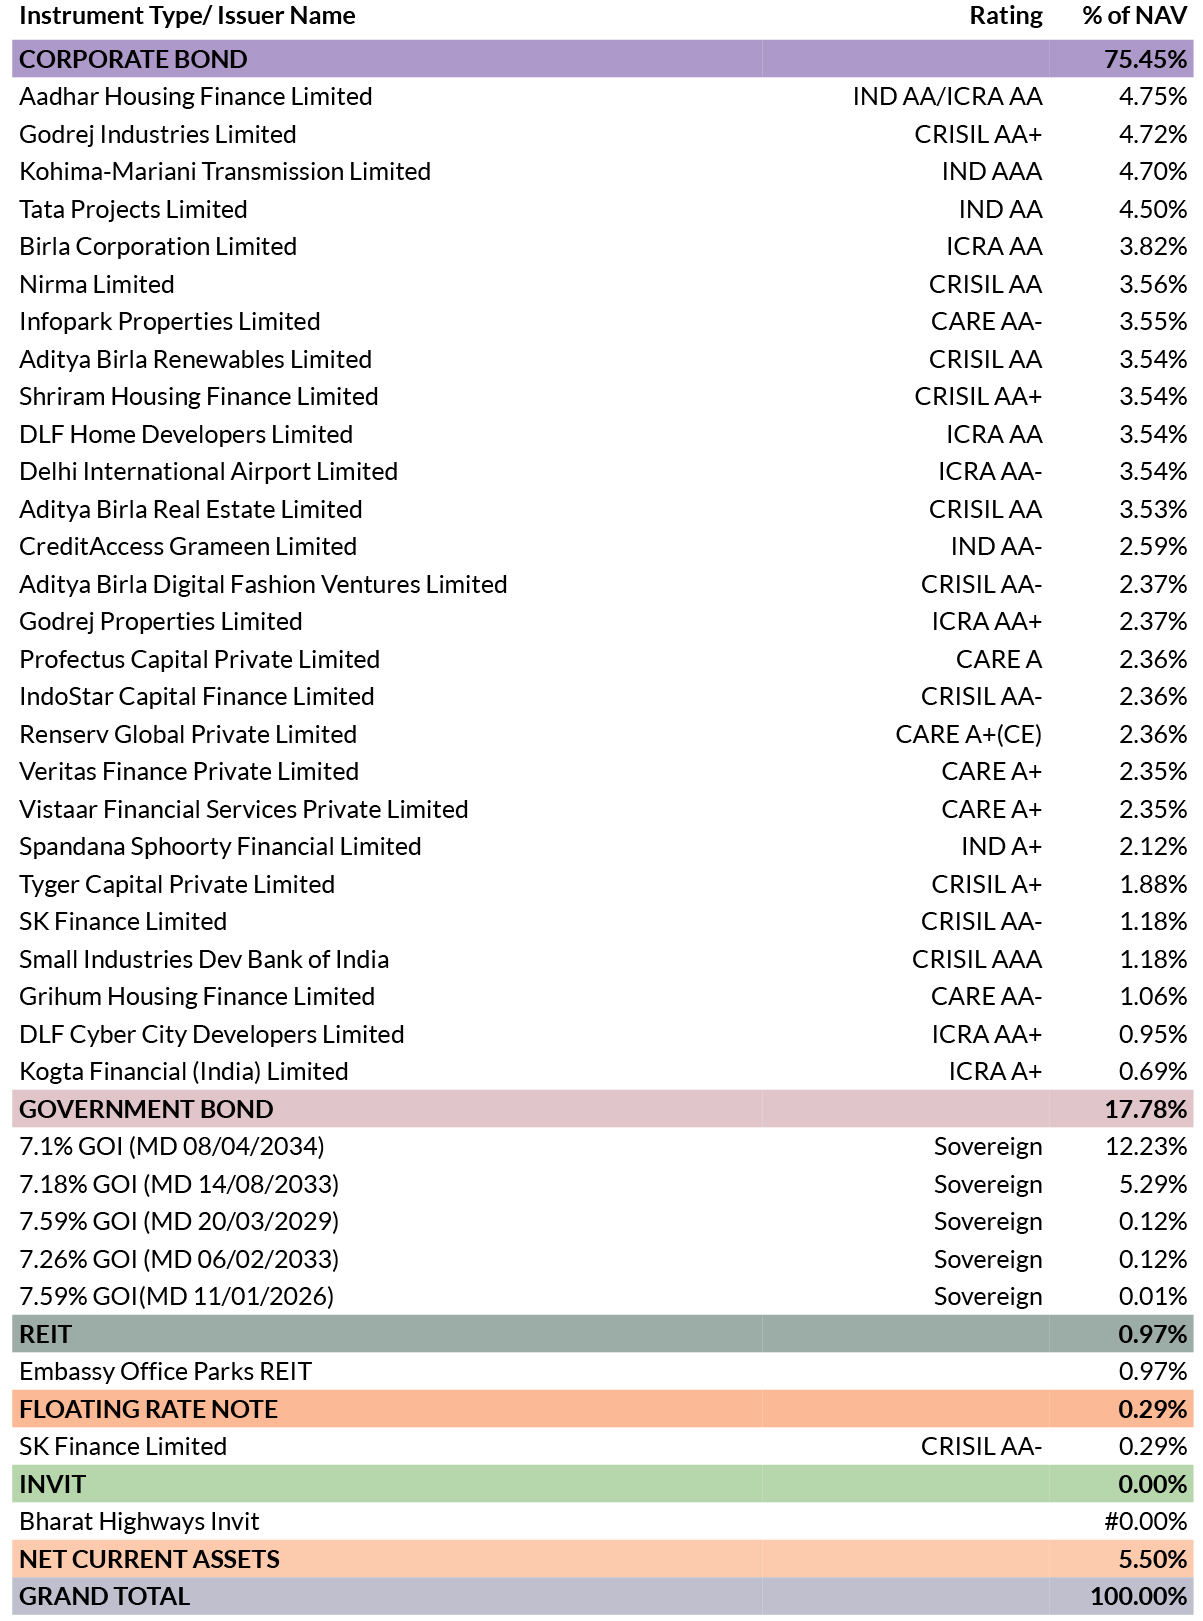Select the Tata Projects Limited row
1203x1621 pixels.
[602, 209]
